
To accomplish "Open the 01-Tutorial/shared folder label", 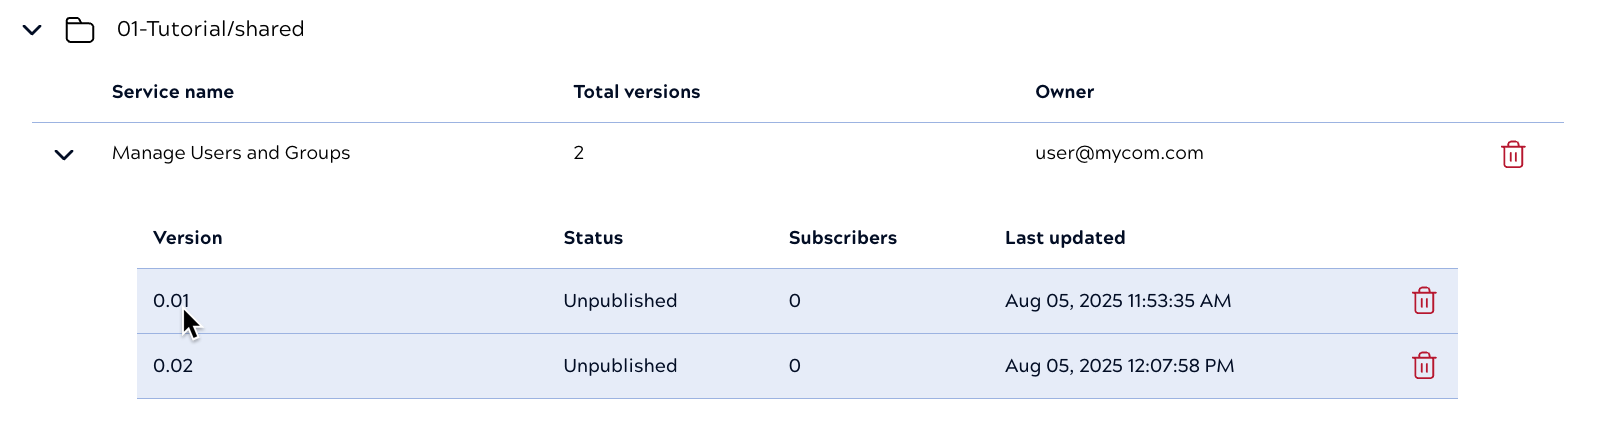I will click(x=210, y=29).
